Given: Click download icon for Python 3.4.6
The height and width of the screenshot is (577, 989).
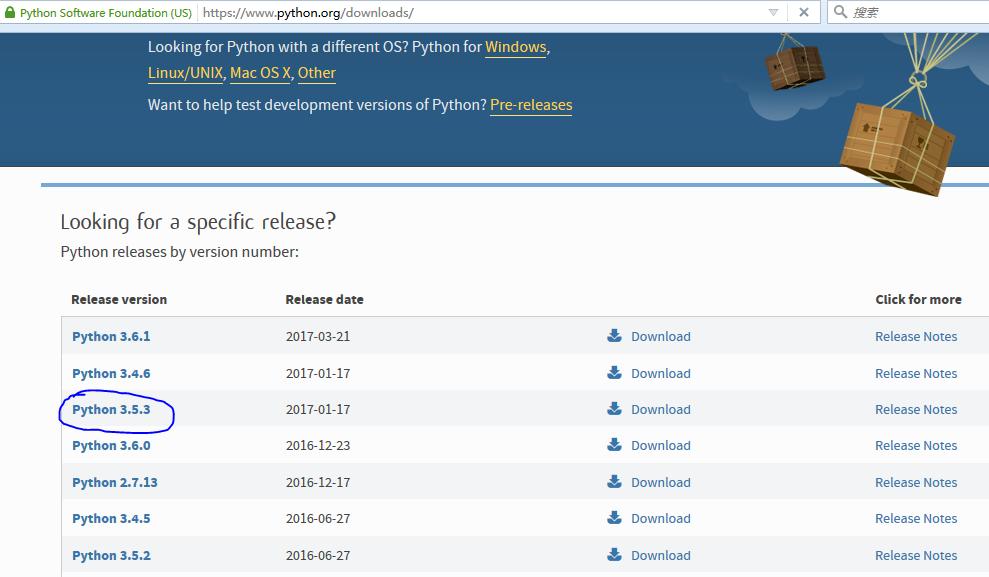Looking at the screenshot, I should coord(614,372).
